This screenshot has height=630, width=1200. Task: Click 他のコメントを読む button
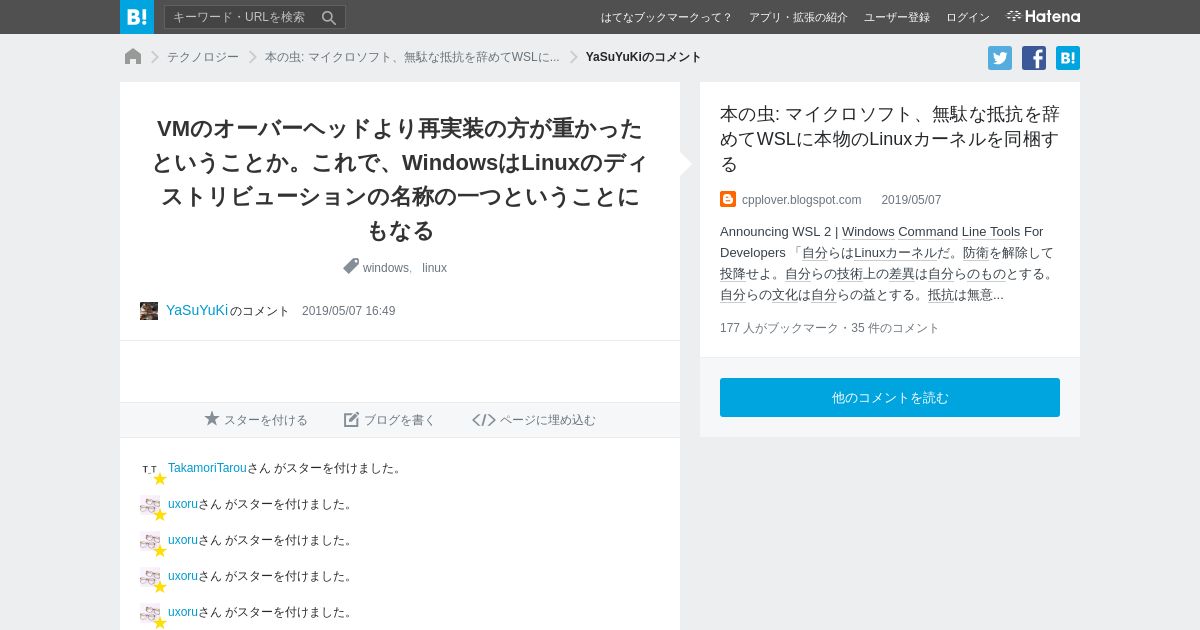[890, 397]
